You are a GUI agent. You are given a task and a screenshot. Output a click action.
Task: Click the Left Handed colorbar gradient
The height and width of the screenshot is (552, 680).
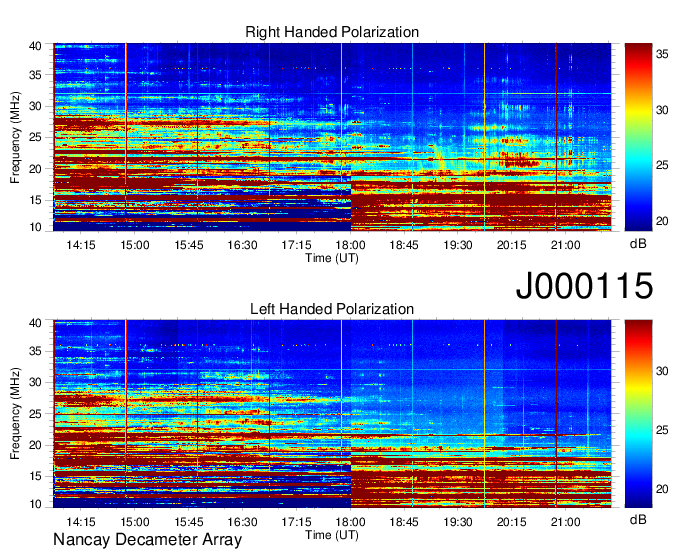pos(638,413)
